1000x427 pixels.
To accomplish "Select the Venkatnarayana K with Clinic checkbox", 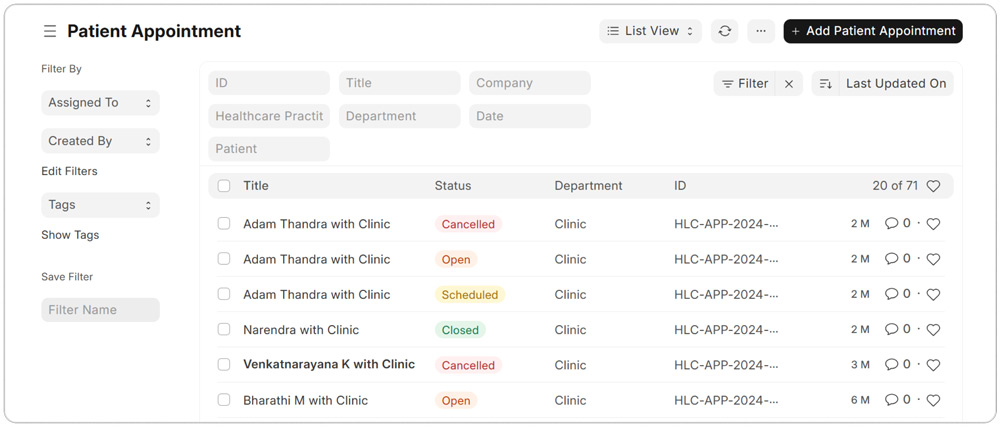I will [x=224, y=365].
